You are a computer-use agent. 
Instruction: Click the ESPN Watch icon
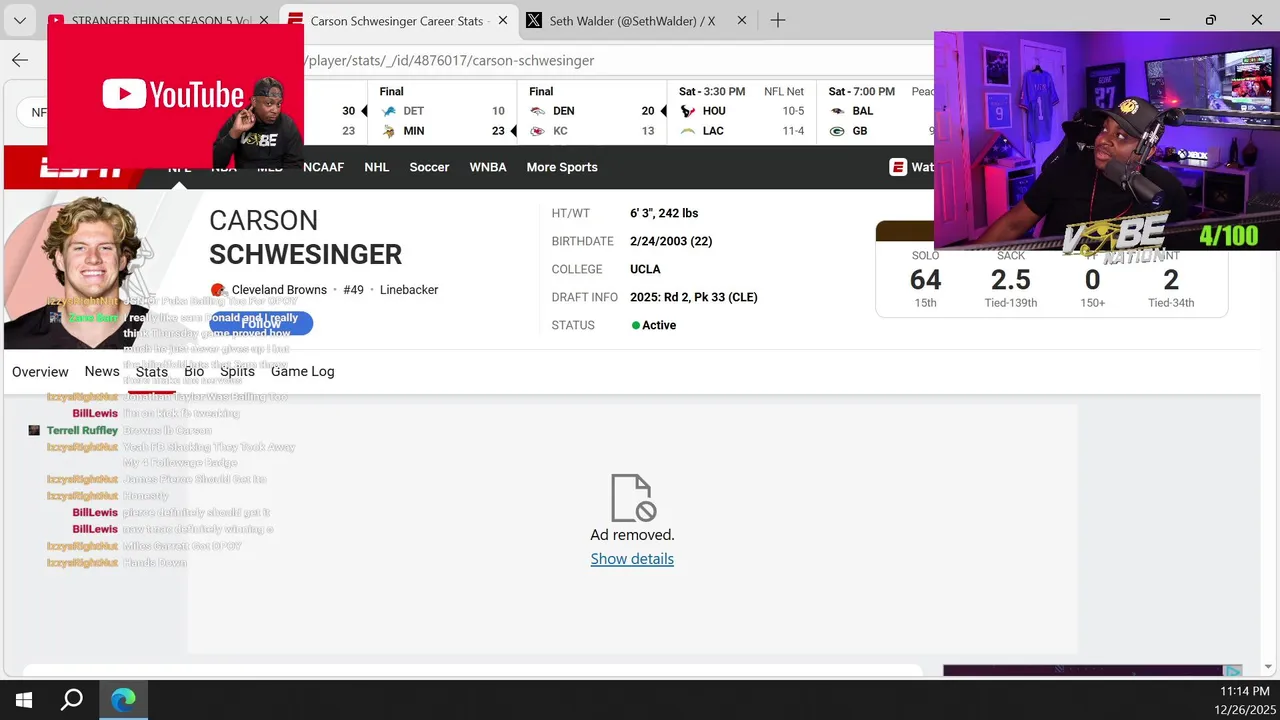point(898,167)
